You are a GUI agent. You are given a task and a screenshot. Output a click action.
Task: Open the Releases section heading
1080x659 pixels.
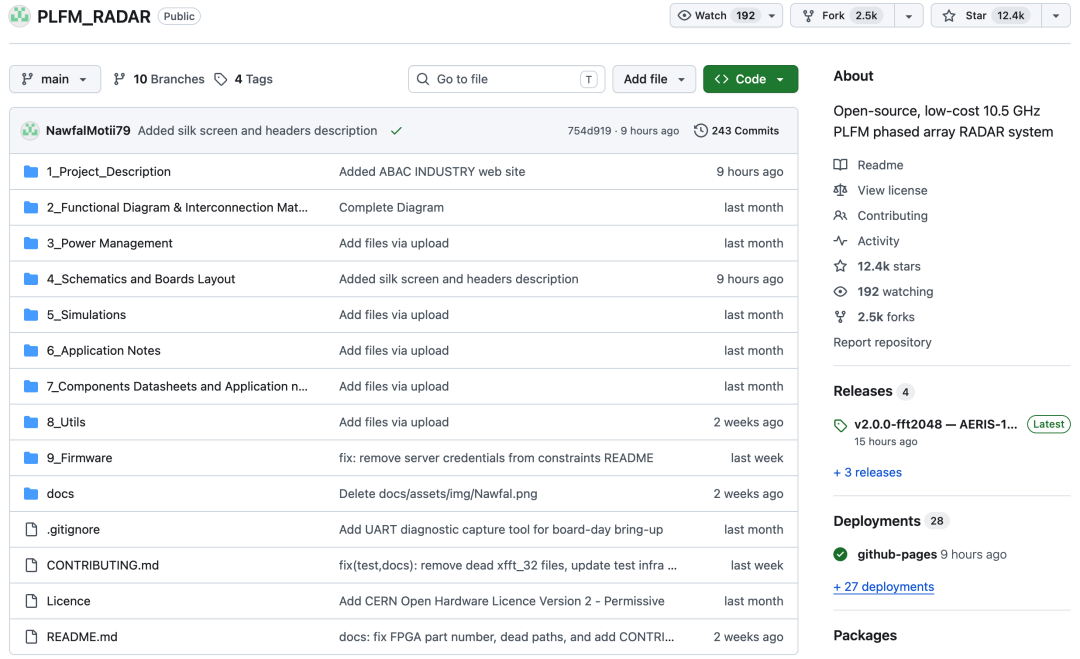tap(862, 391)
